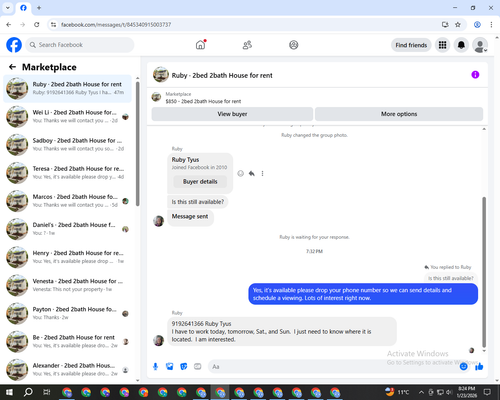The height and width of the screenshot is (400, 500).
Task: Open the Henry conversation
Action: pyautogui.click(x=67, y=257)
